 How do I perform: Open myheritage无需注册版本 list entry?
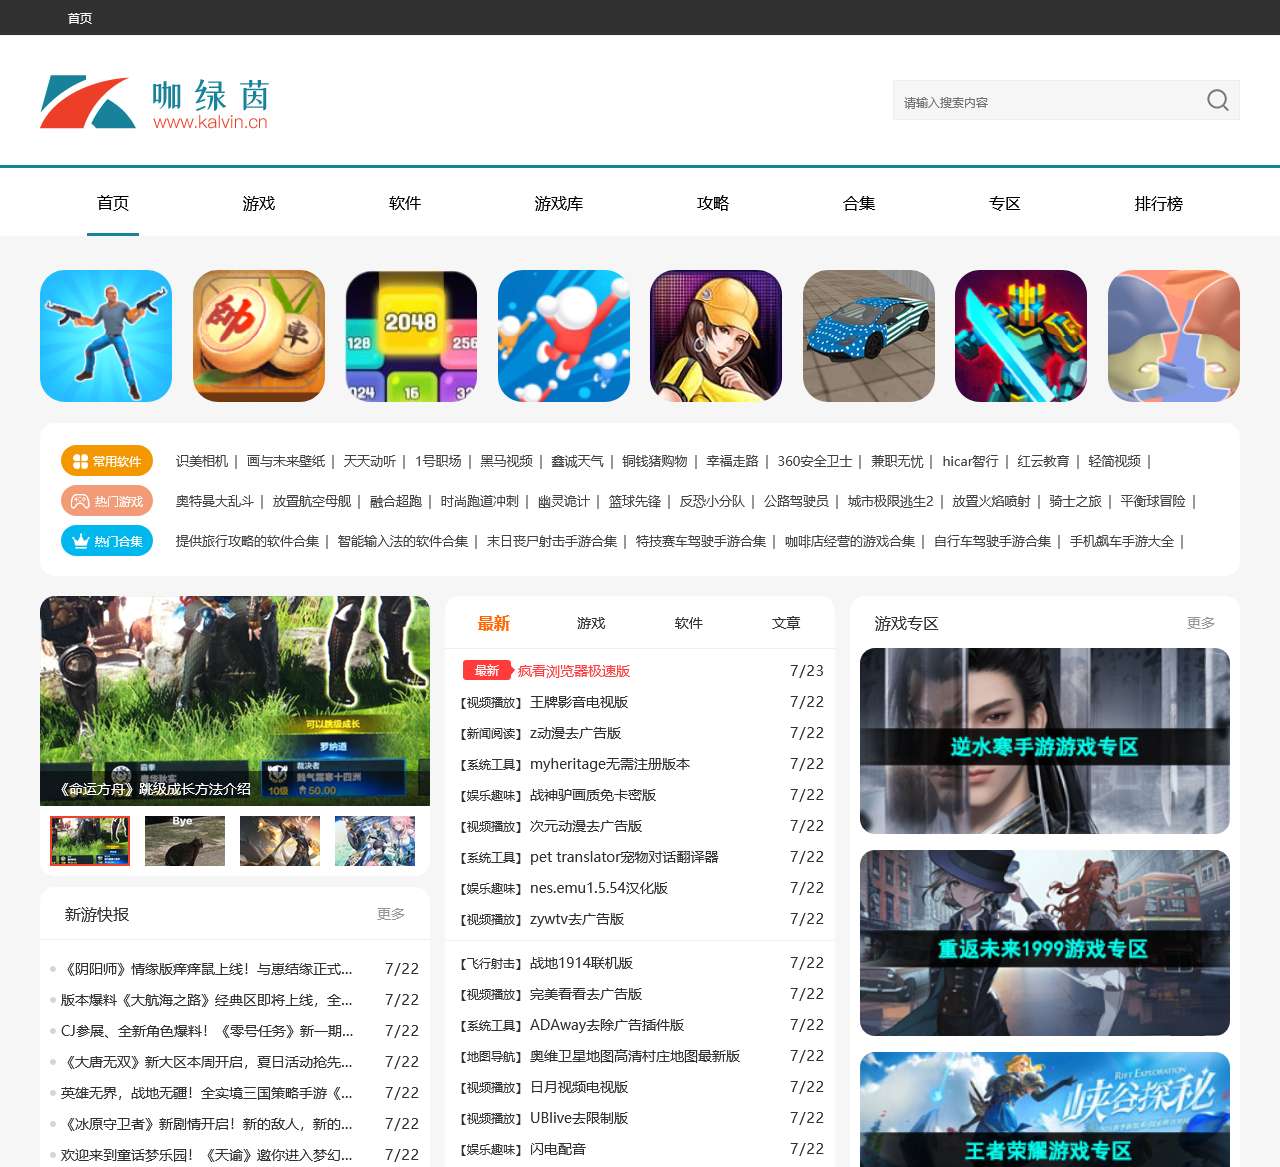pyautogui.click(x=610, y=764)
